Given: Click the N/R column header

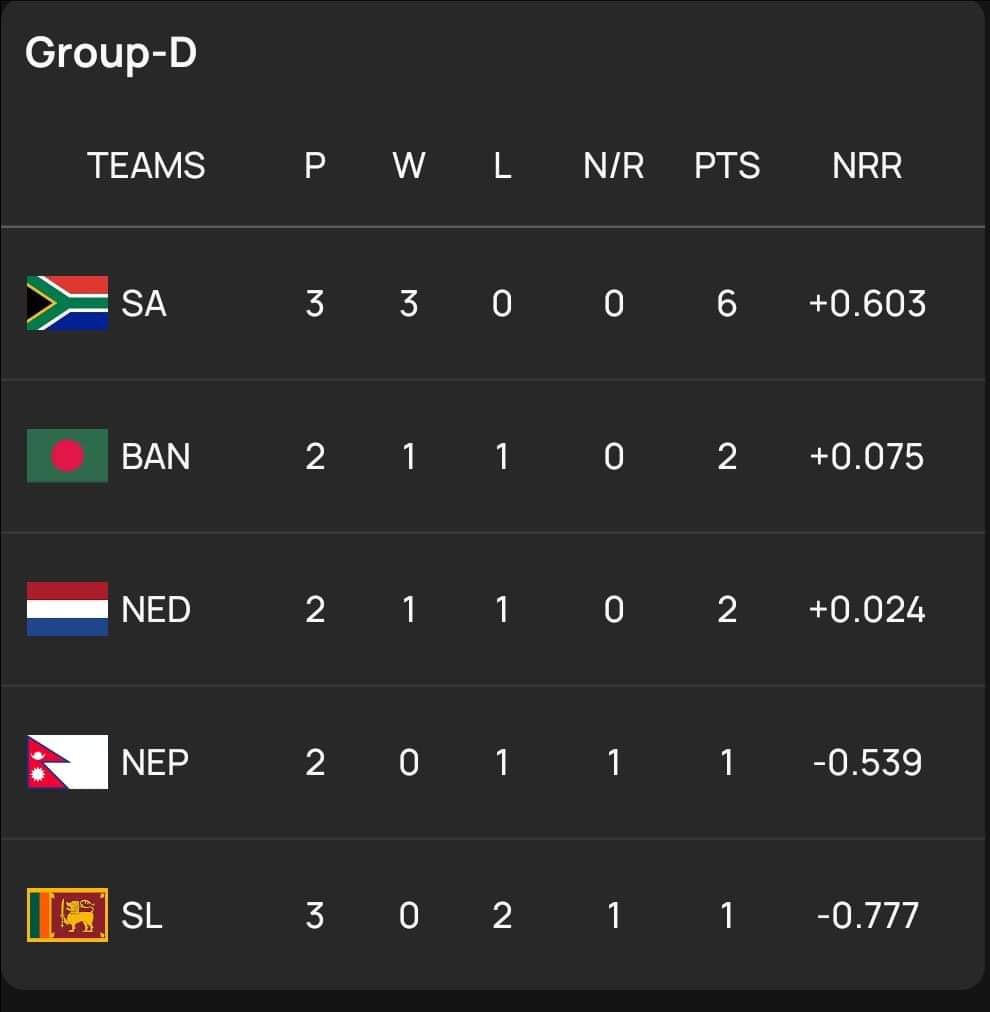Looking at the screenshot, I should click(x=613, y=165).
